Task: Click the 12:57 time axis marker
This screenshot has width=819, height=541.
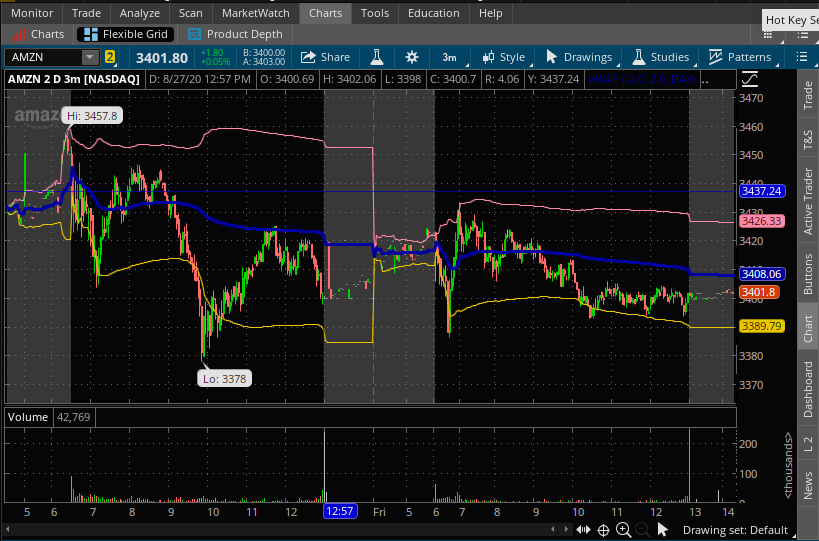Action: [340, 511]
